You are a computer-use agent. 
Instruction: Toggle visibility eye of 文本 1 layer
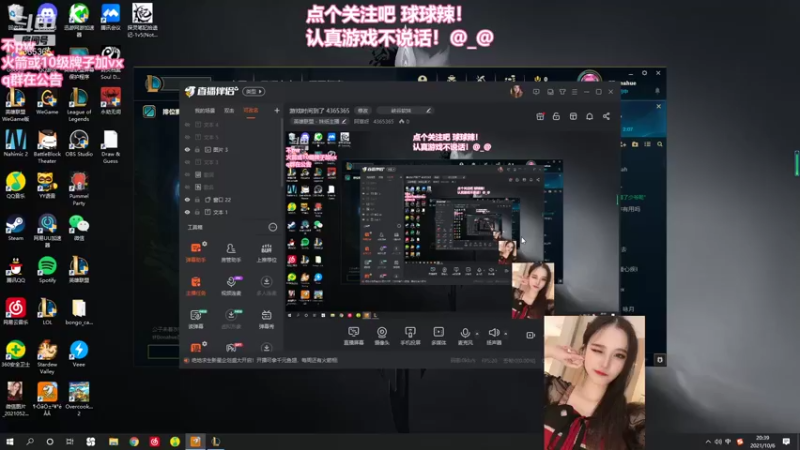point(187,212)
